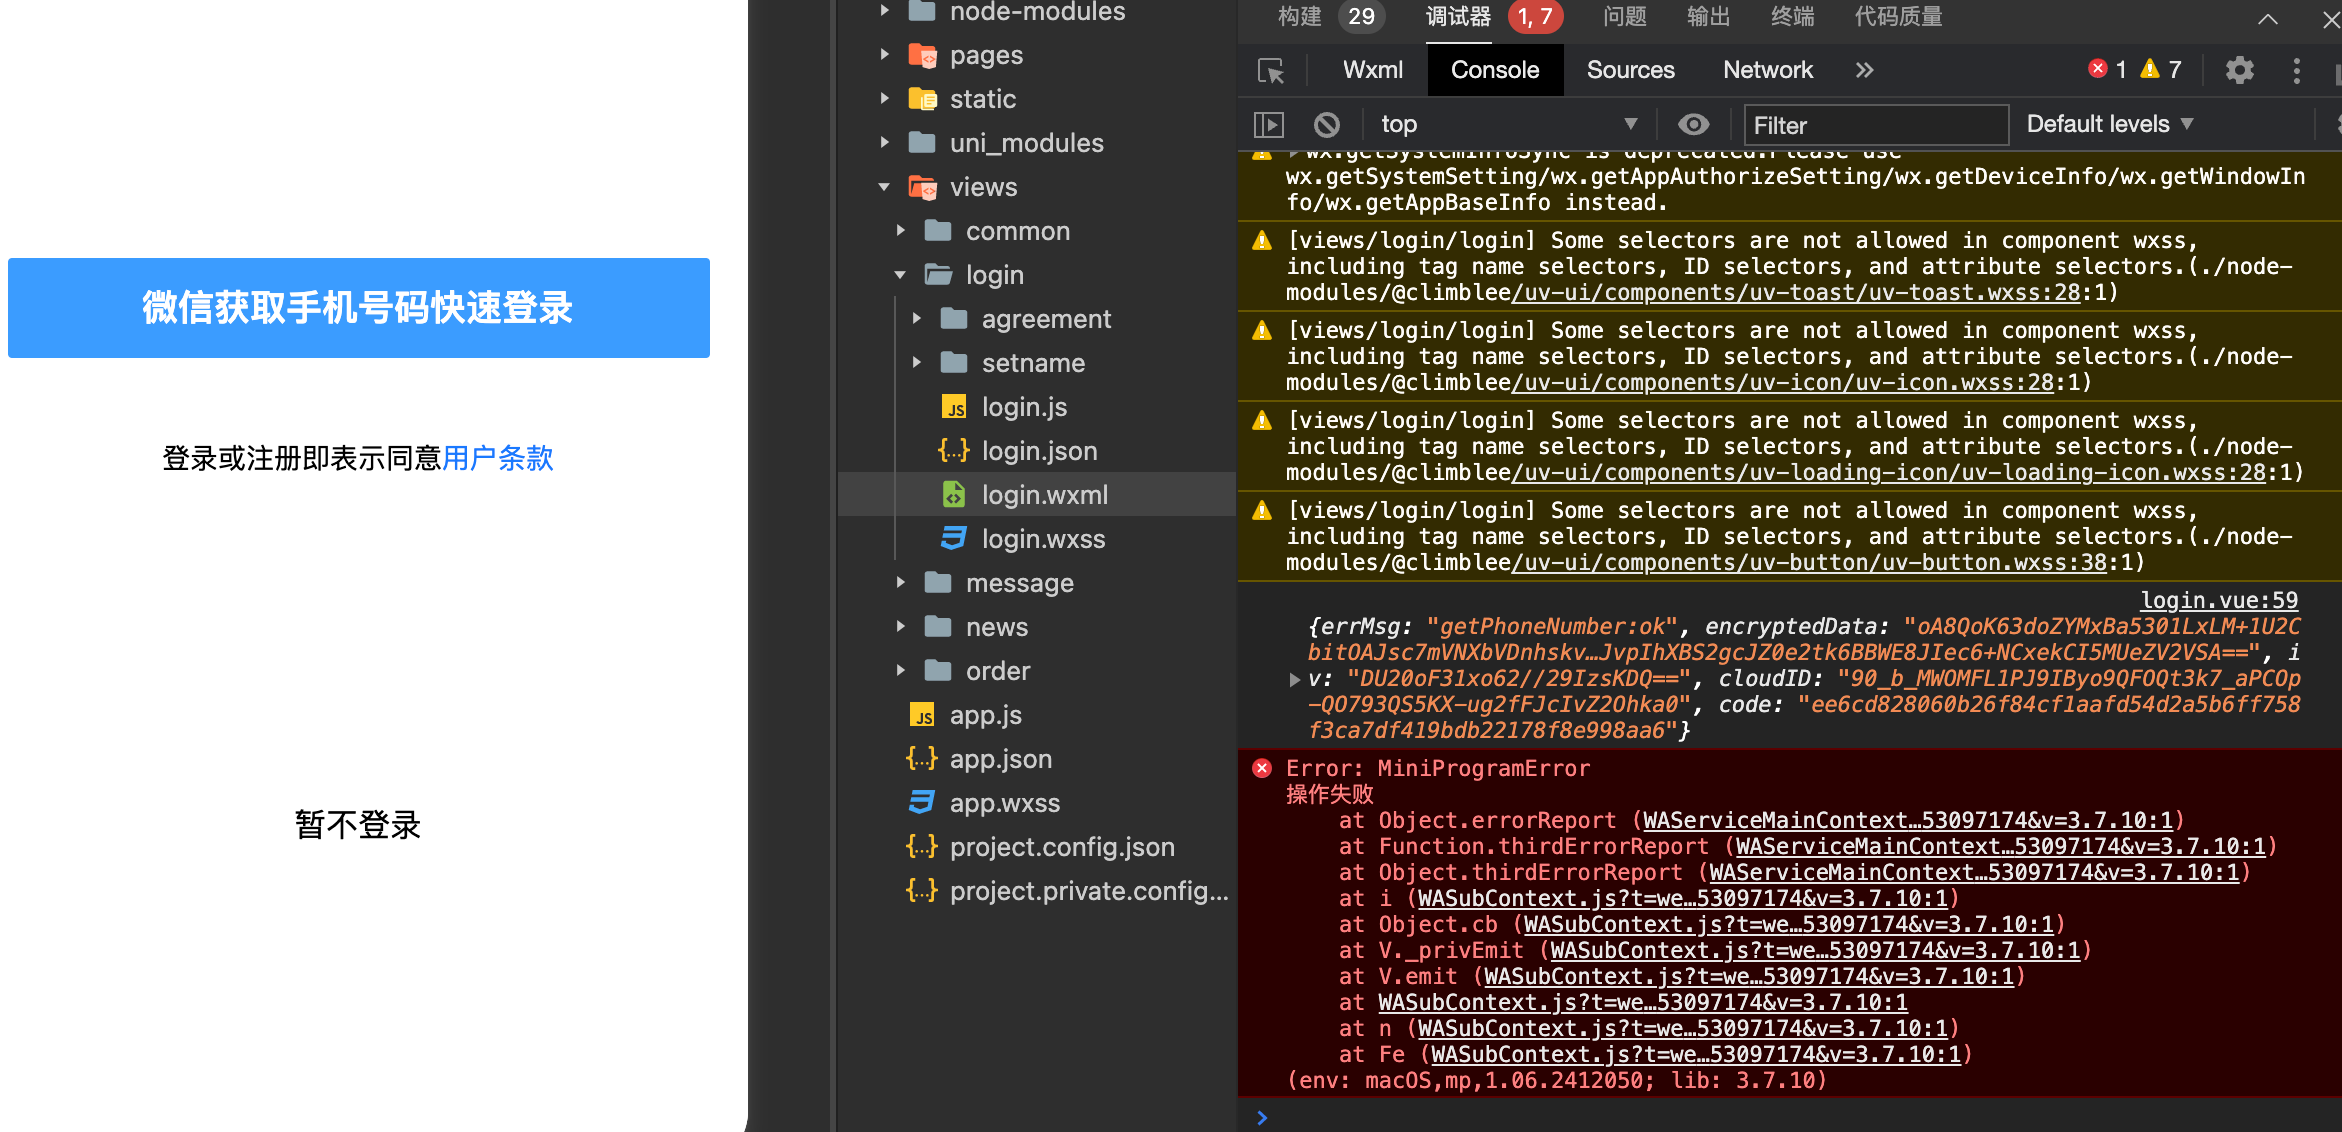Toggle the live expression eye icon
The height and width of the screenshot is (1132, 2342).
tap(1693, 124)
